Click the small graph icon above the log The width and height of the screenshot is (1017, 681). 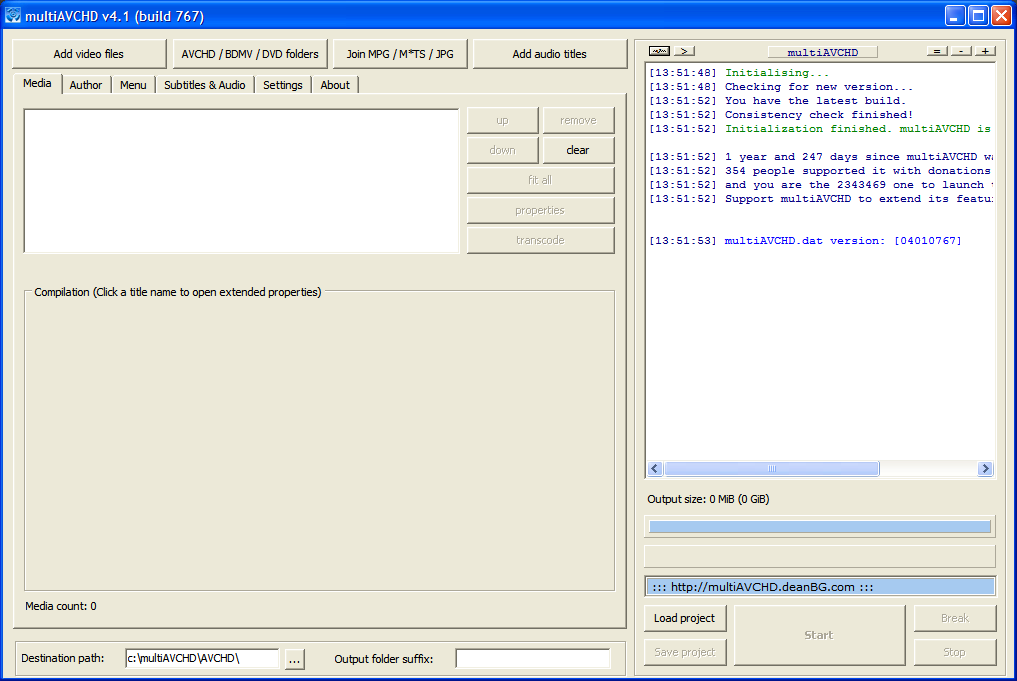point(659,51)
